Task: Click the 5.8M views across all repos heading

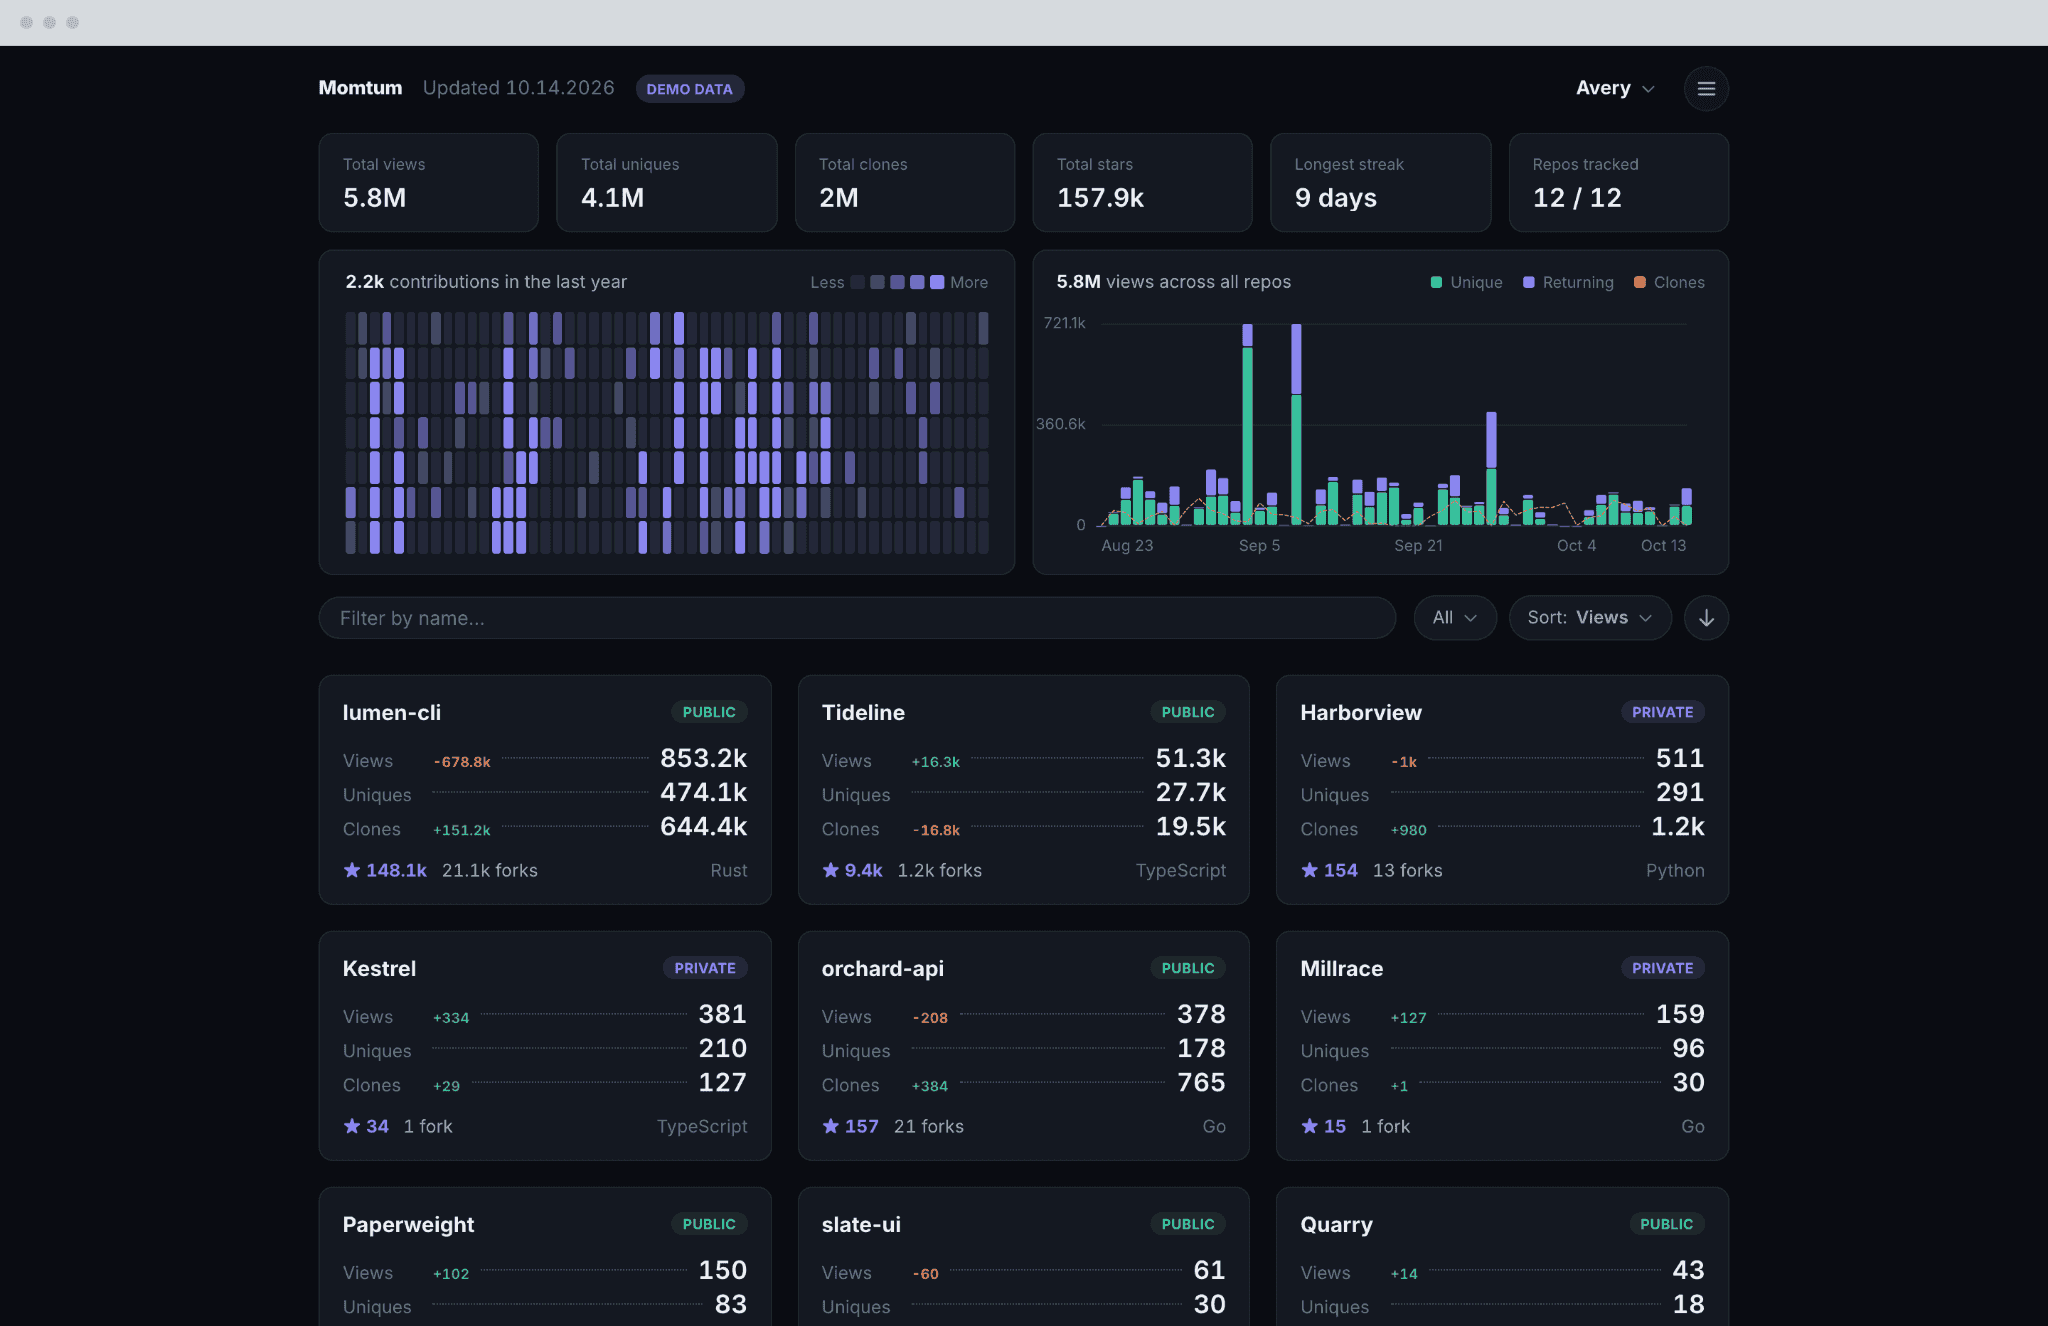Action: (x=1174, y=282)
